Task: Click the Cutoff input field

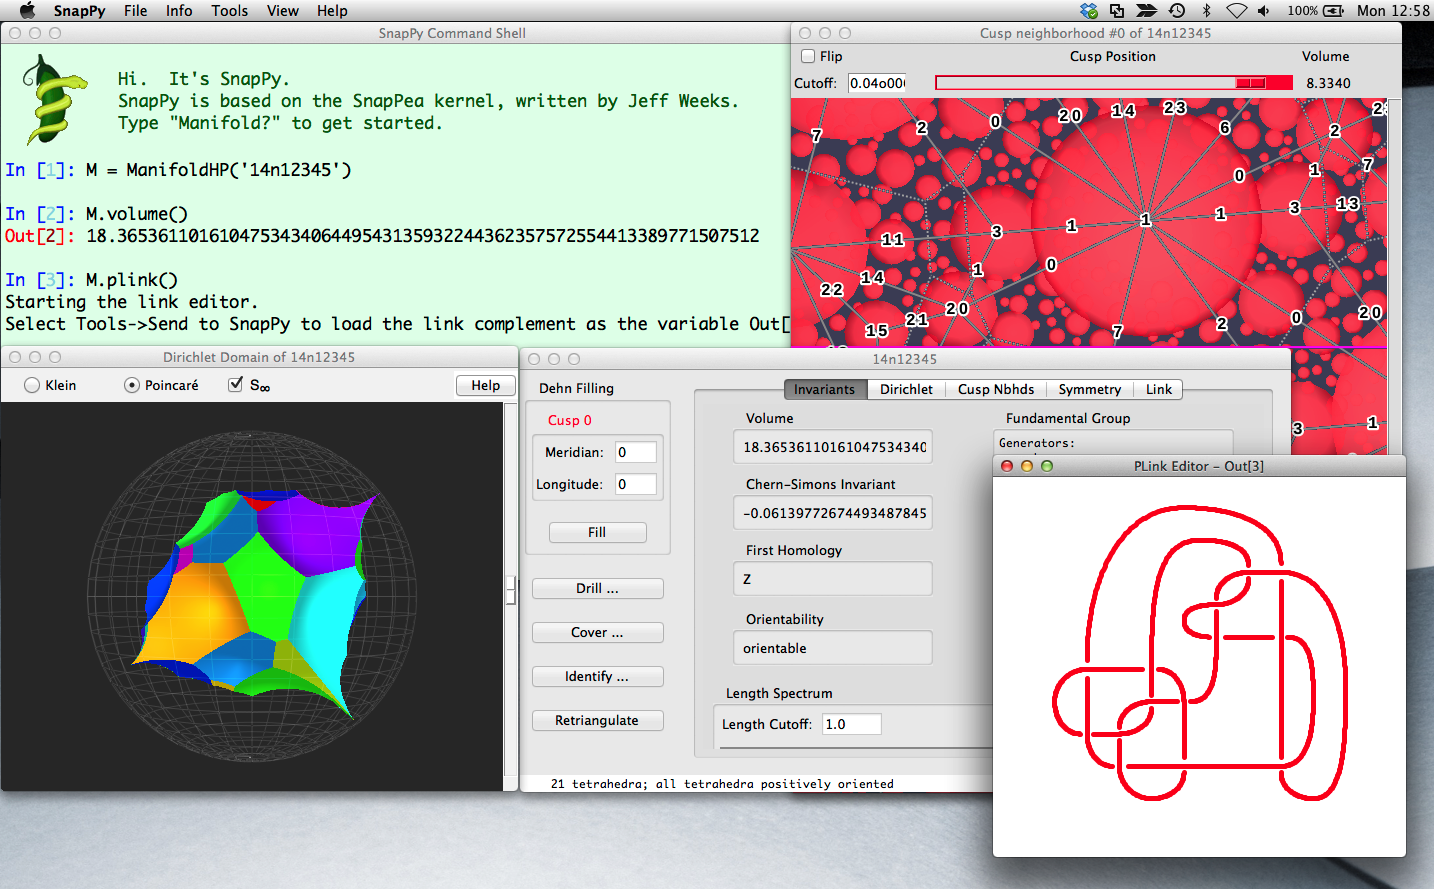Action: click(877, 83)
